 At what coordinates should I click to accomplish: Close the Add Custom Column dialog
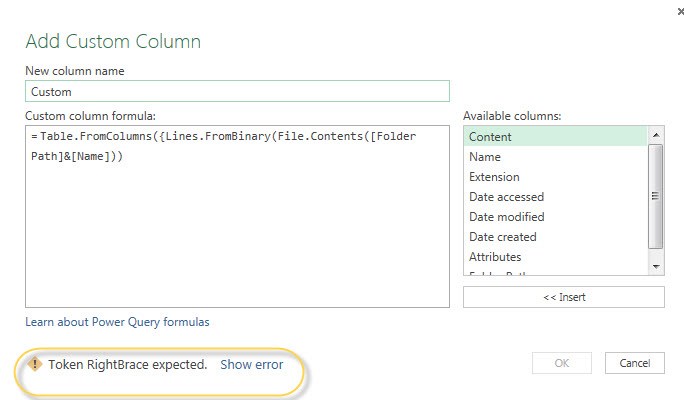681,11
